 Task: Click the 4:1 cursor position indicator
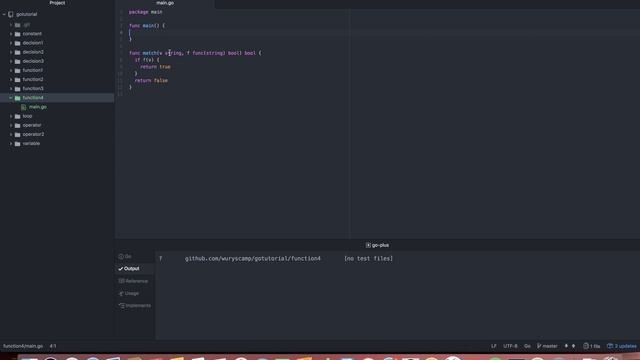tap(53, 346)
